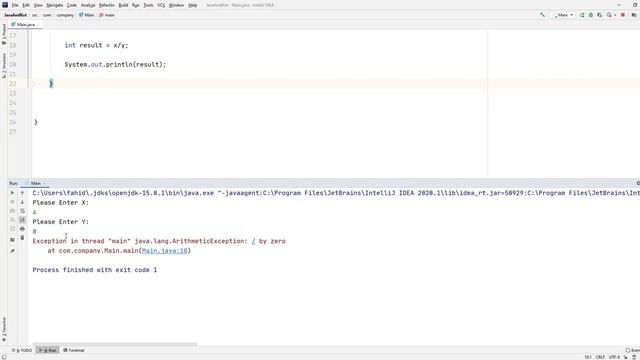Click the UTF-8 encoding status
The width and height of the screenshot is (640, 360).
point(614,357)
